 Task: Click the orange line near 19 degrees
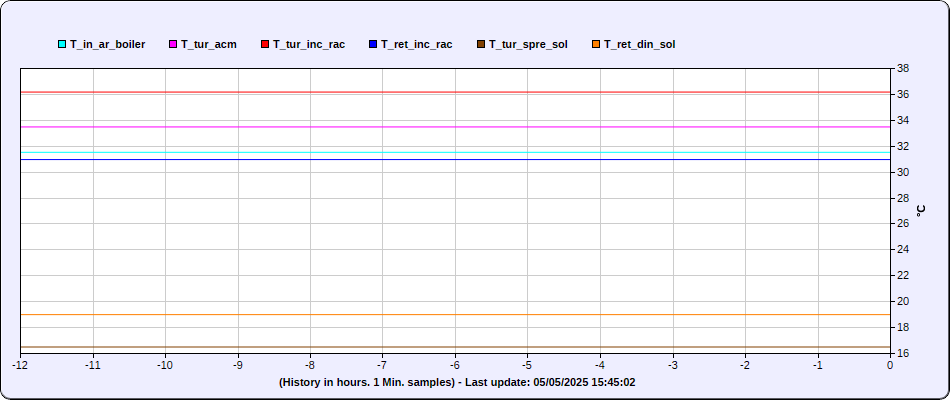tap(455, 315)
